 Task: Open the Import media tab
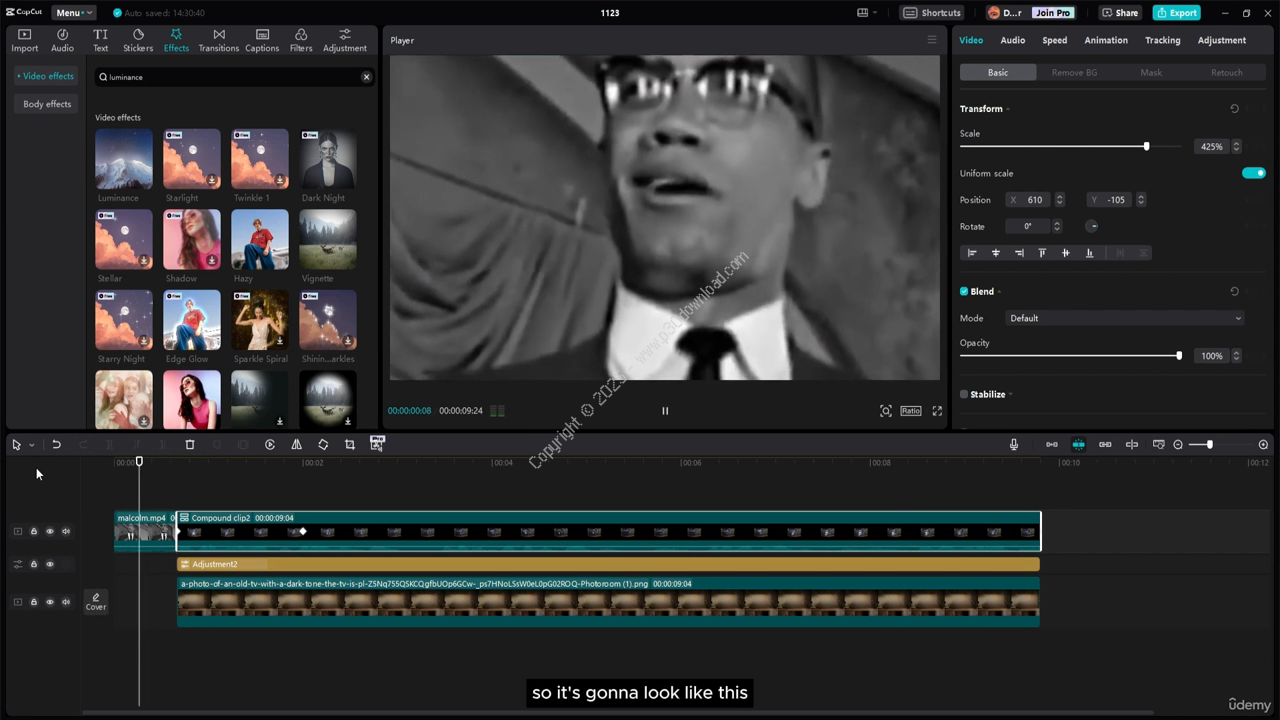pyautogui.click(x=24, y=40)
